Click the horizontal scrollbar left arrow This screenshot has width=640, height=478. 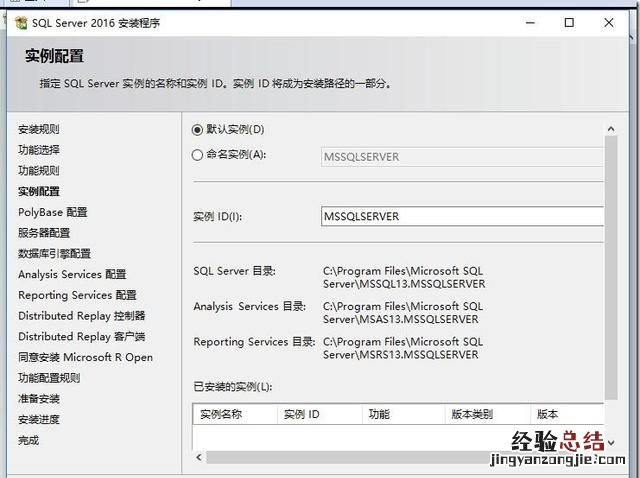tap(198, 458)
